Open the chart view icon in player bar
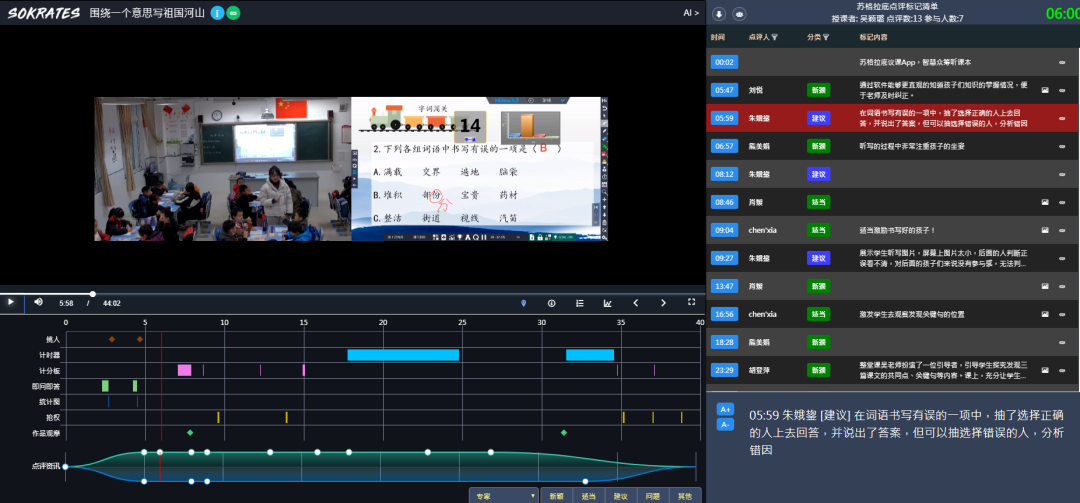Screen dimensions: 1080x503 pyautogui.click(x=607, y=303)
